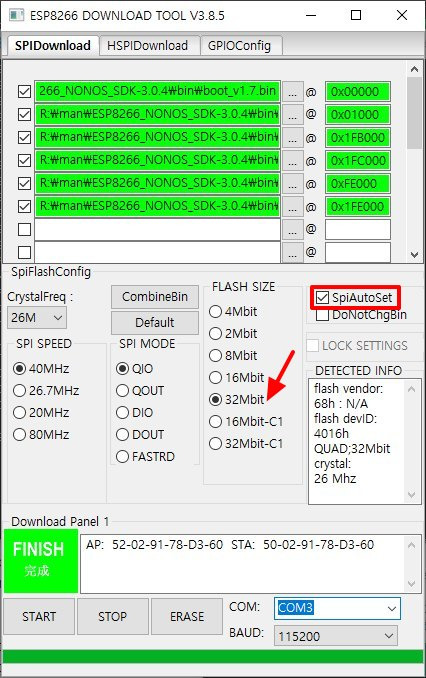Switch to the HSPIDownload tab

[x=148, y=46]
